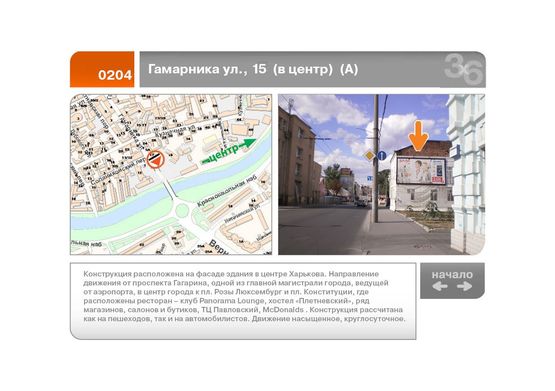Click the text line starting движения от проспекта Гагарина
Screen dimensions: 555x391
(x=236, y=283)
